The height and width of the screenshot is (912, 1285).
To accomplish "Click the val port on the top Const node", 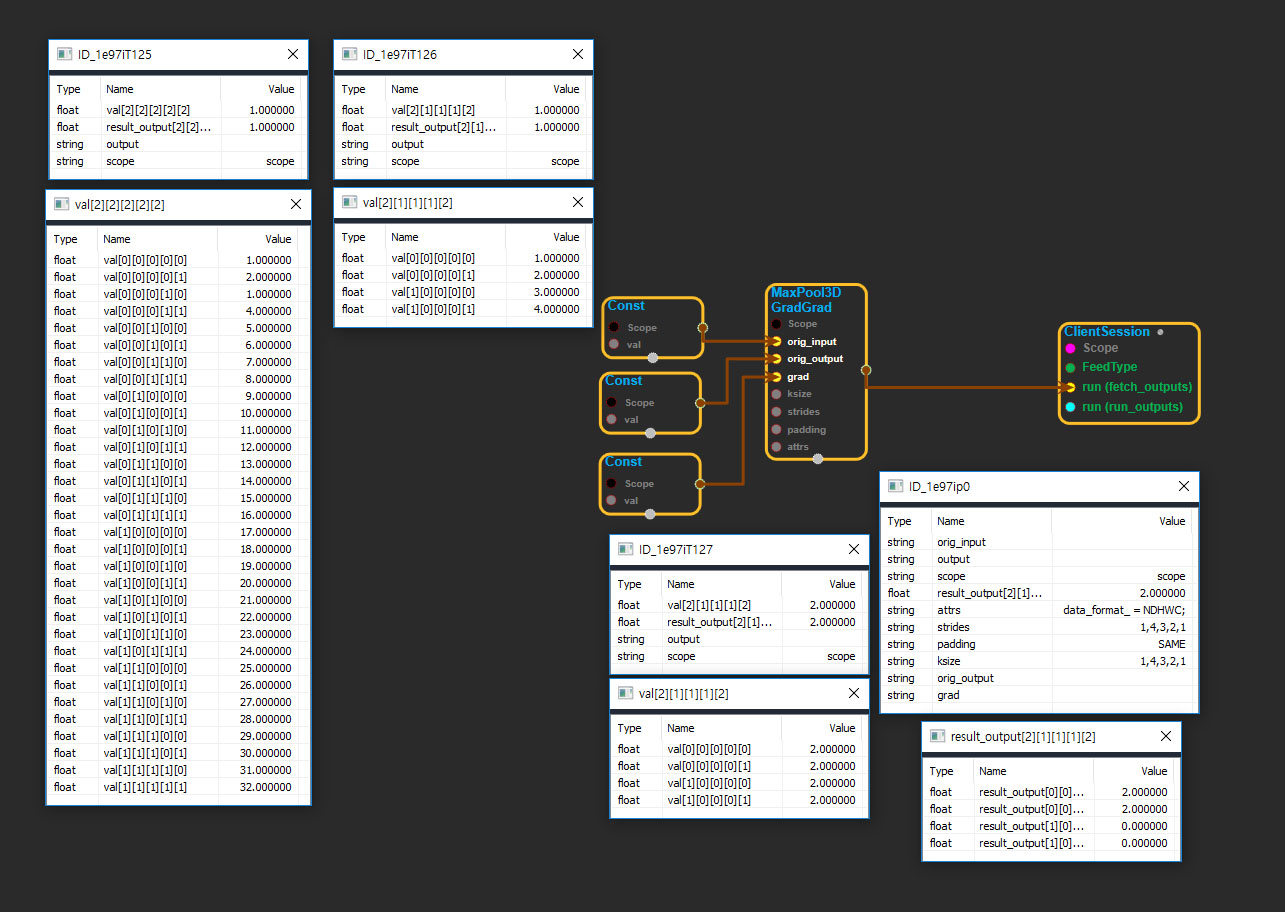I will 613,344.
